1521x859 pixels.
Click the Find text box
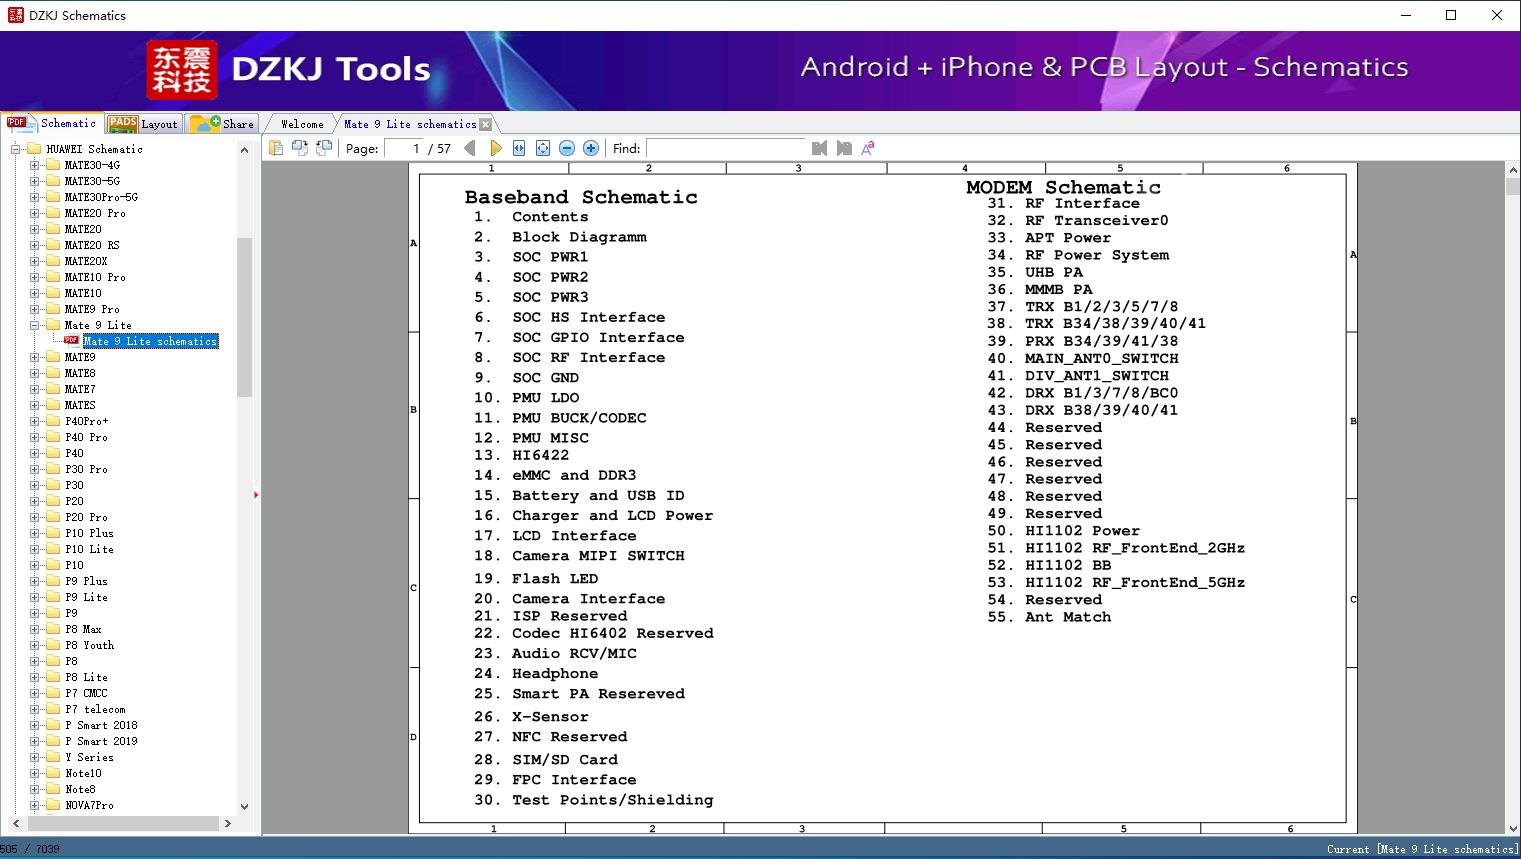(x=725, y=148)
